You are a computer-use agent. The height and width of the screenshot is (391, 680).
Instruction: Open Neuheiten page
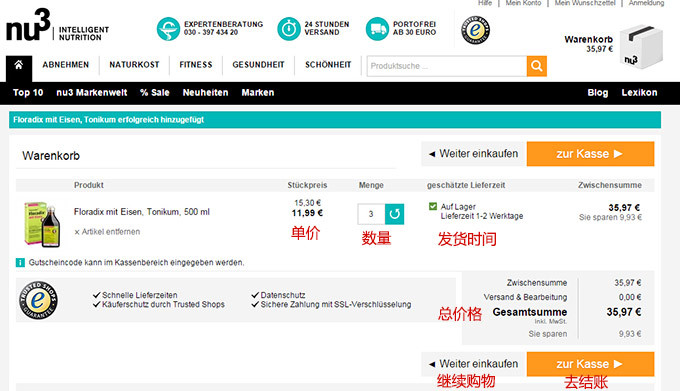pyautogui.click(x=205, y=92)
